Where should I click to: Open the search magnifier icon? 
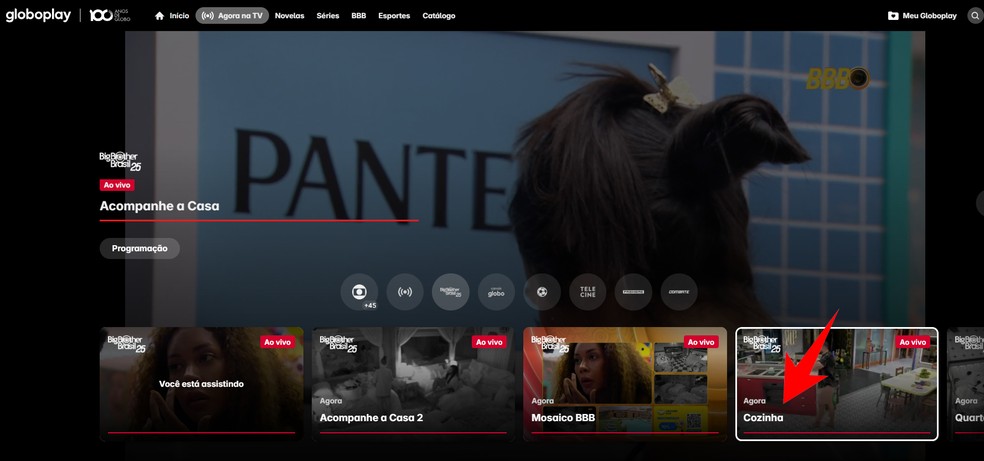coord(975,16)
